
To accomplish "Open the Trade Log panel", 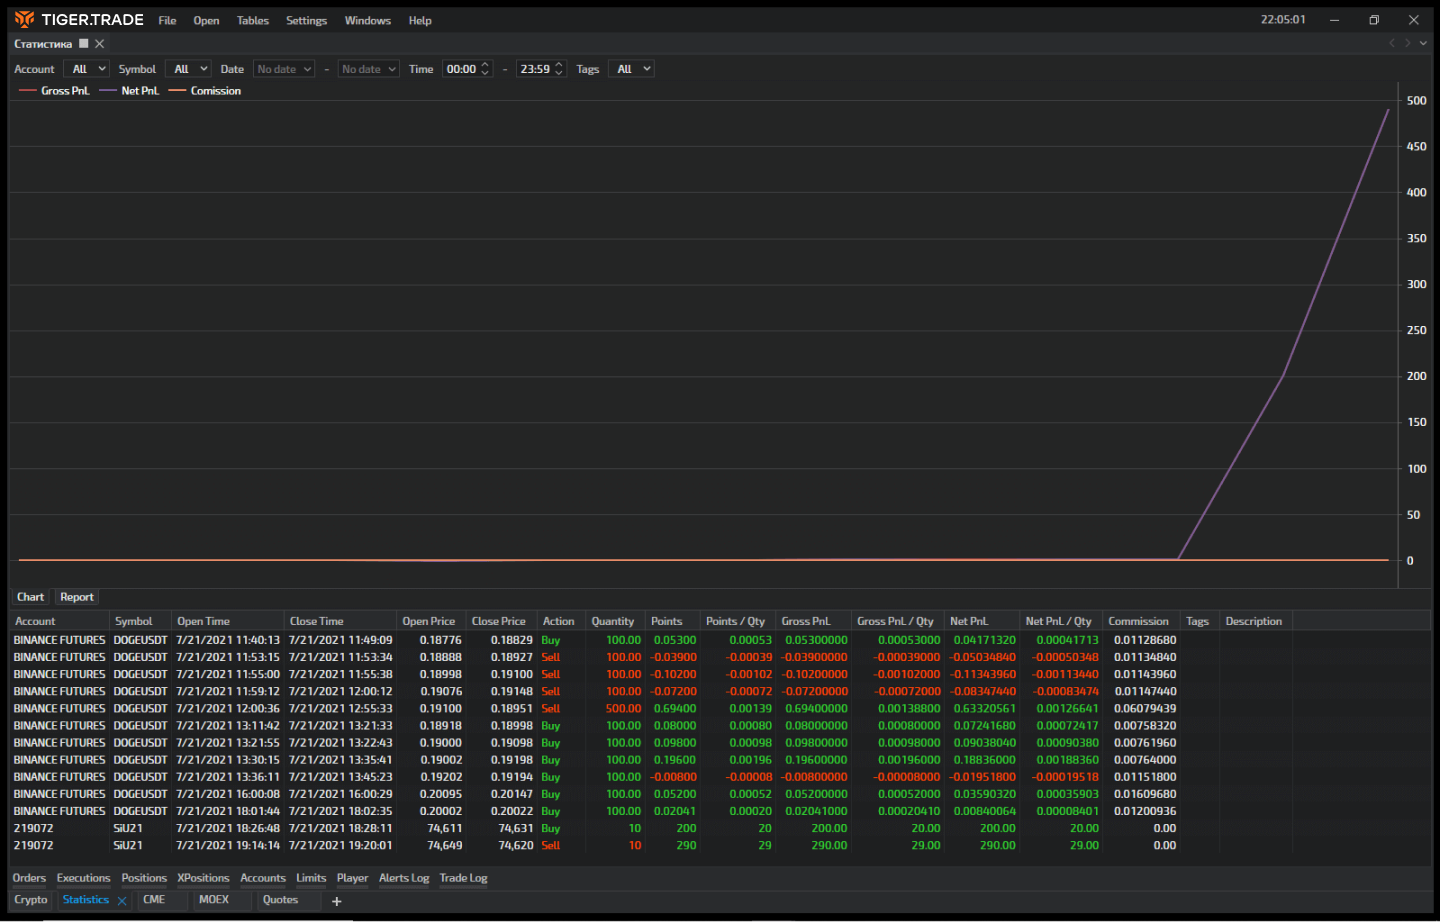I will pos(463,878).
